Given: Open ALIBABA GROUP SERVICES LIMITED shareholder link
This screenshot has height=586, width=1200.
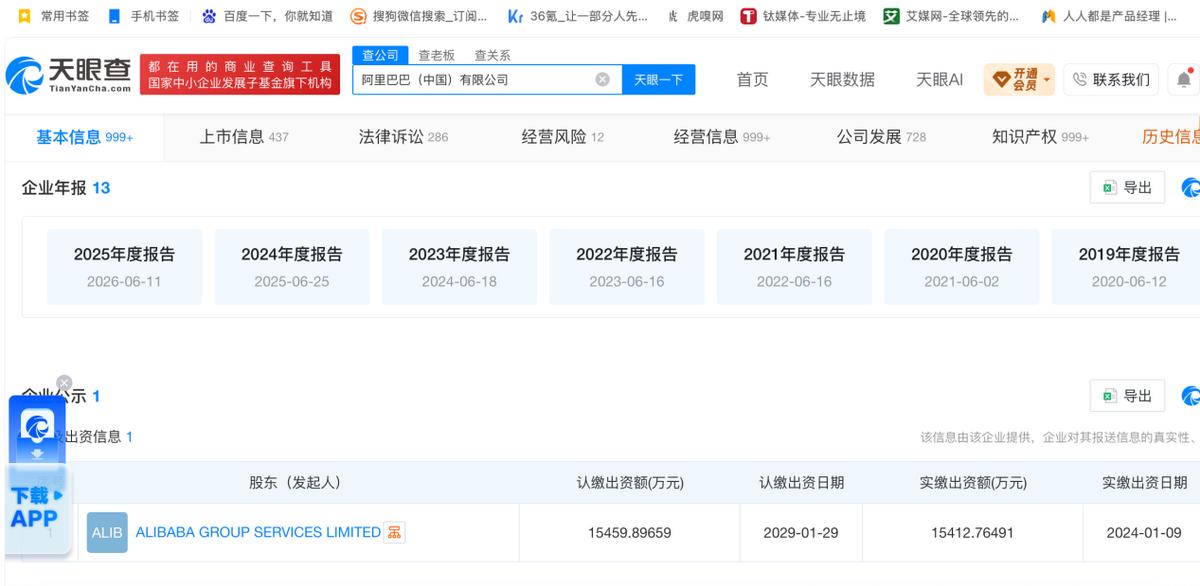Looking at the screenshot, I should pos(258,532).
